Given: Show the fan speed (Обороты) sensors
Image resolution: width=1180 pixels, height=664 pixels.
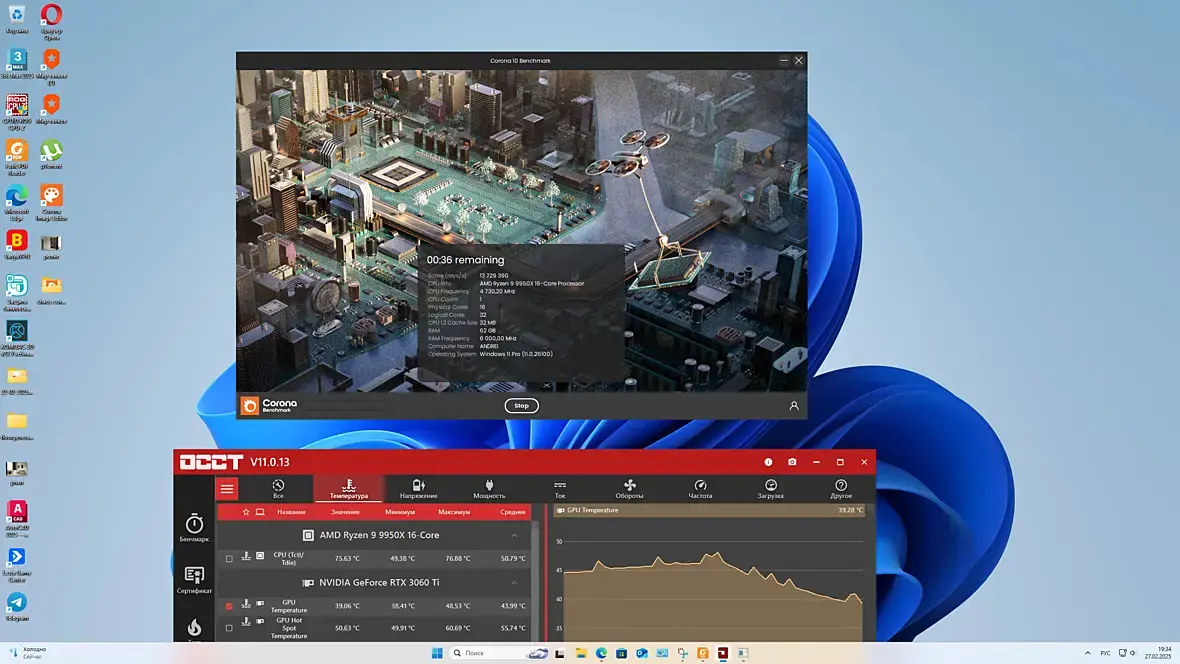Looking at the screenshot, I should (629, 489).
